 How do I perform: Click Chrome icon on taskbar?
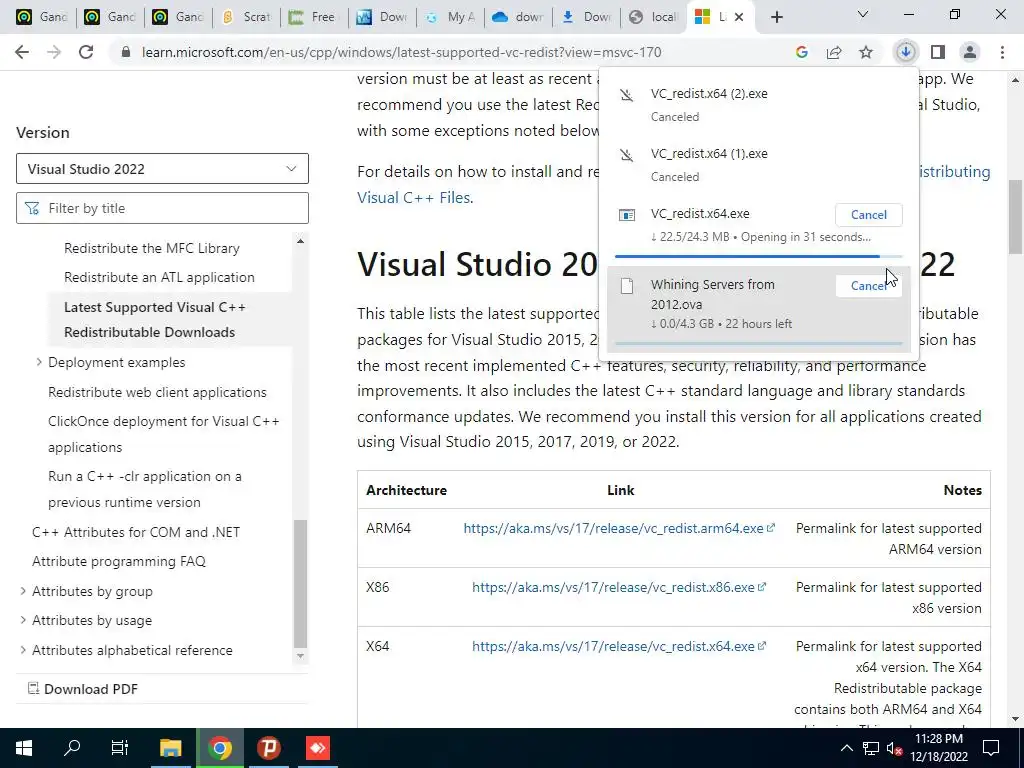220,748
